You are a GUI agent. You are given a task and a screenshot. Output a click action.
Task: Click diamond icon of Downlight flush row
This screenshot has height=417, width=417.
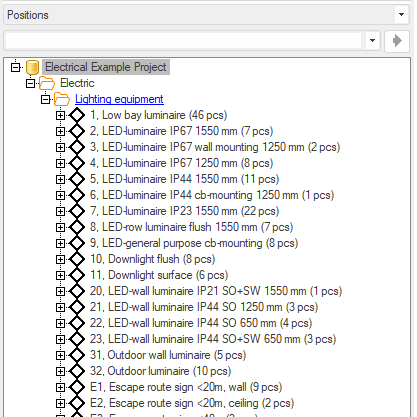[77, 259]
